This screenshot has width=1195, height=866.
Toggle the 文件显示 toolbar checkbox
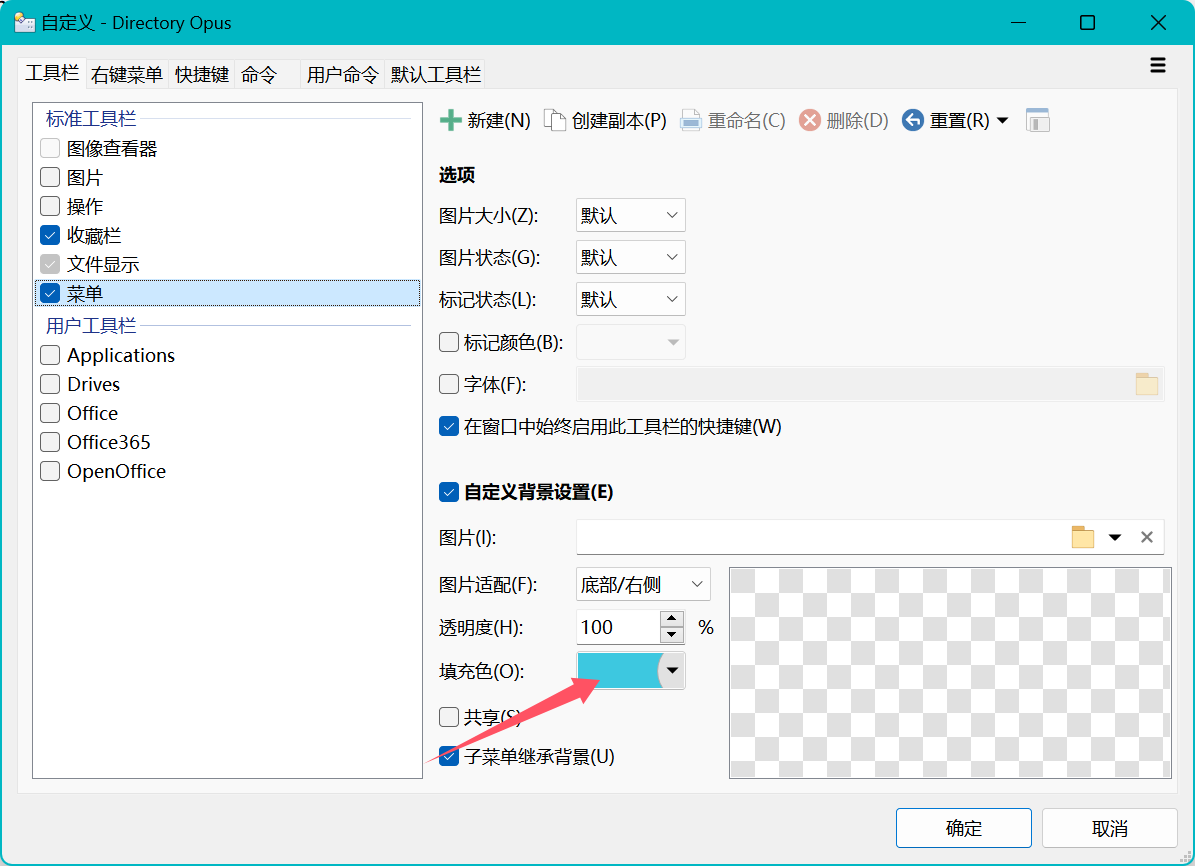click(50, 264)
